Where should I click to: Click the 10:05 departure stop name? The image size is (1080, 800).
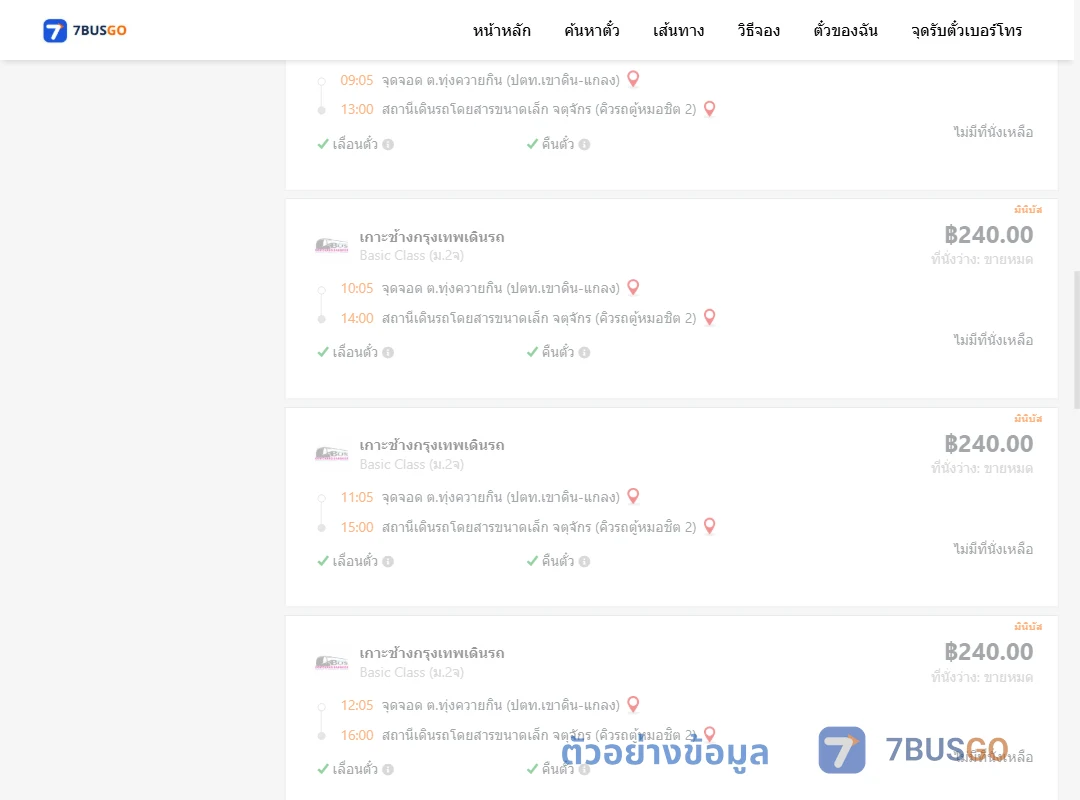(x=501, y=288)
